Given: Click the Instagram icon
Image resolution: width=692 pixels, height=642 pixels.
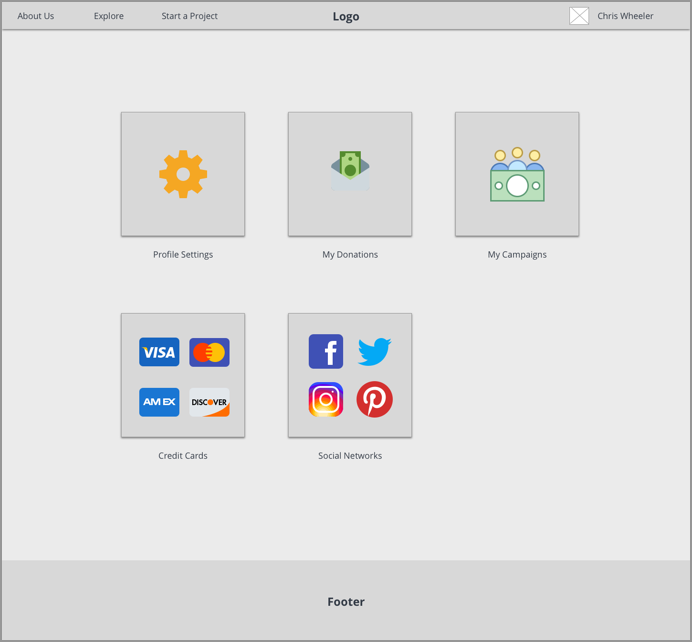Looking at the screenshot, I should click(326, 399).
